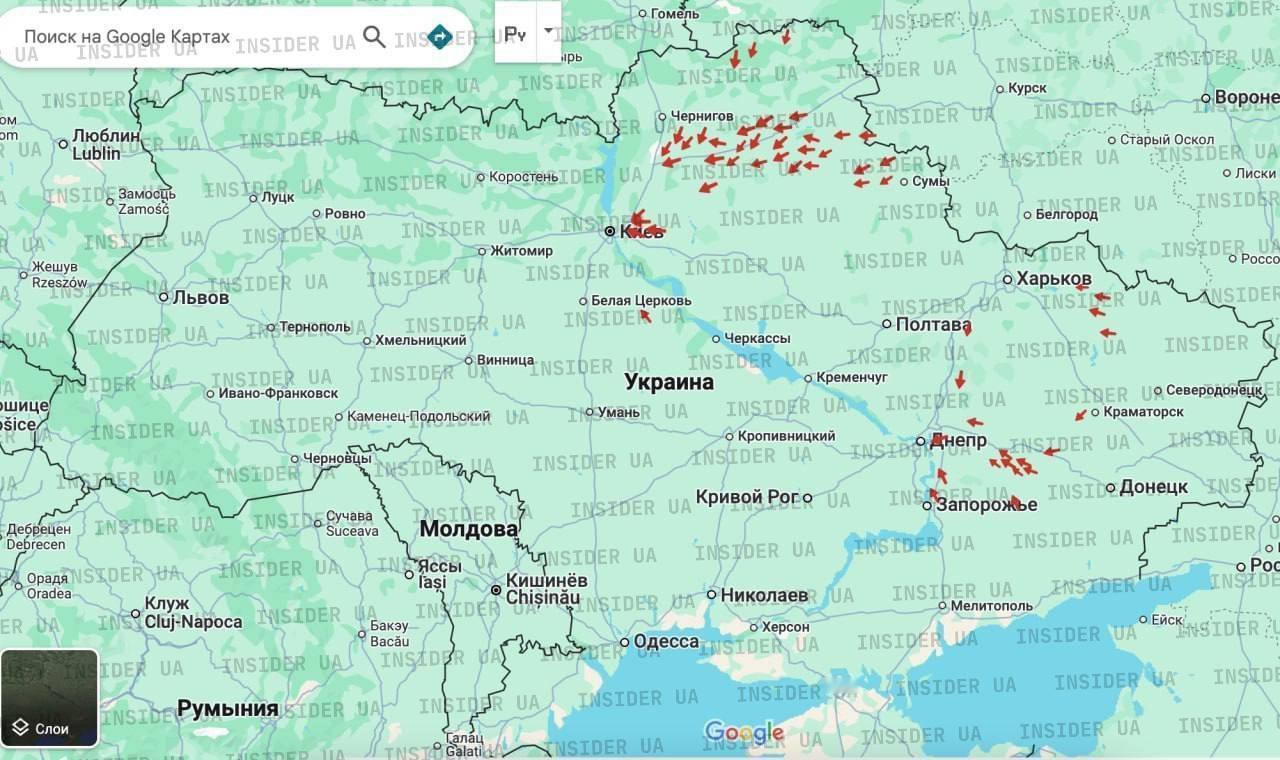
Task: Select the 'Запорожье' city label
Action: [986, 505]
